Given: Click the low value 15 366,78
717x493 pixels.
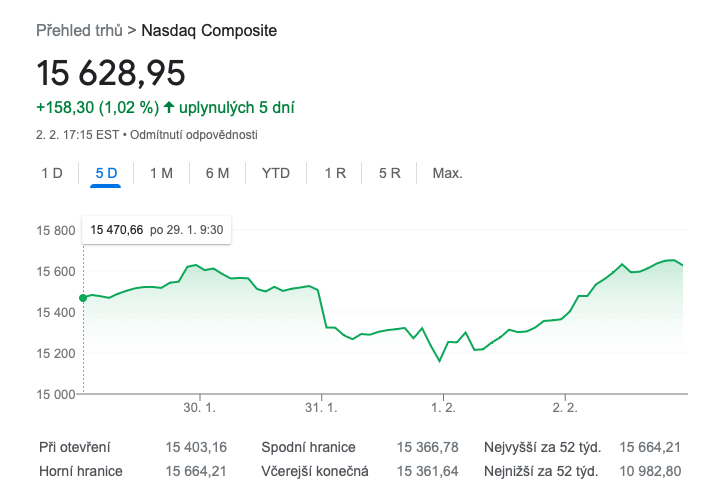Looking at the screenshot, I should point(428,447).
